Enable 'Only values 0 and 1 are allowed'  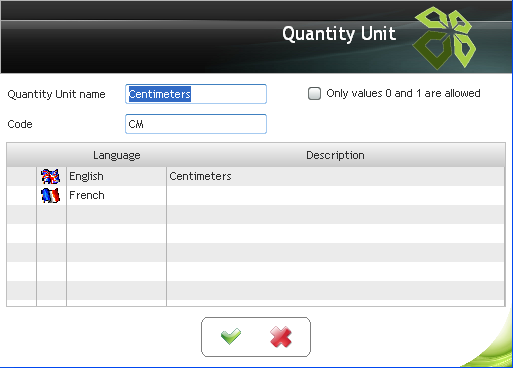pos(314,94)
